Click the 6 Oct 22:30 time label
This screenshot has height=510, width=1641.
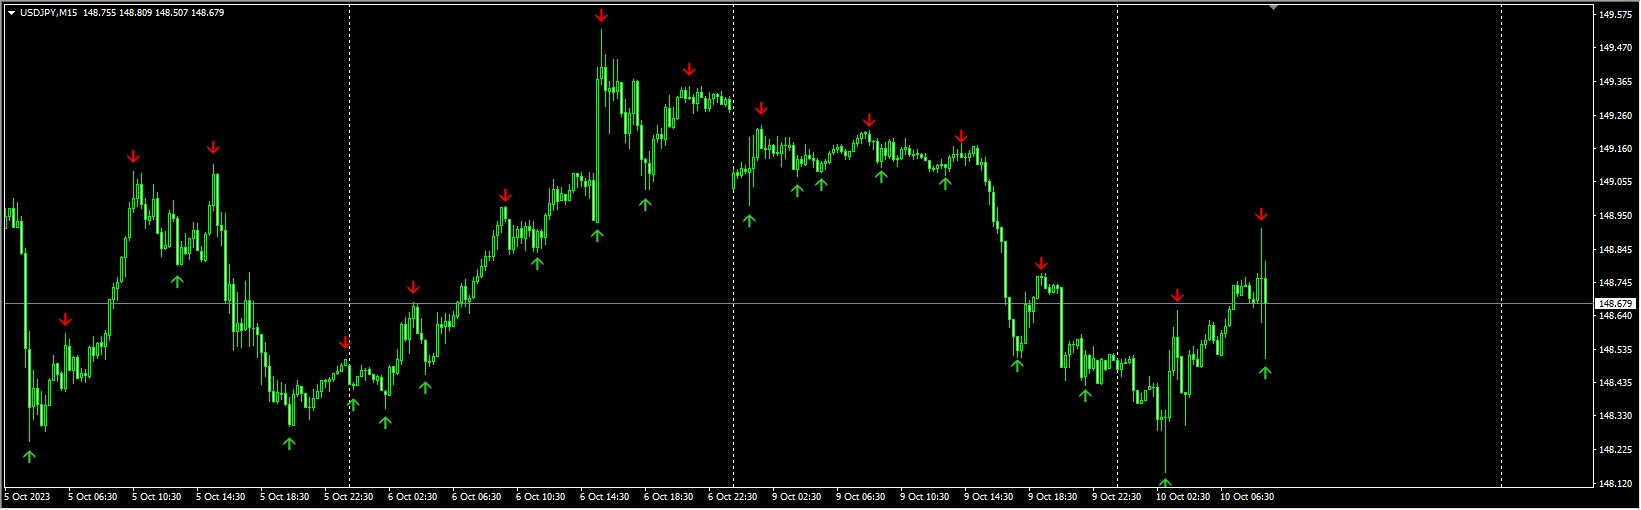732,496
